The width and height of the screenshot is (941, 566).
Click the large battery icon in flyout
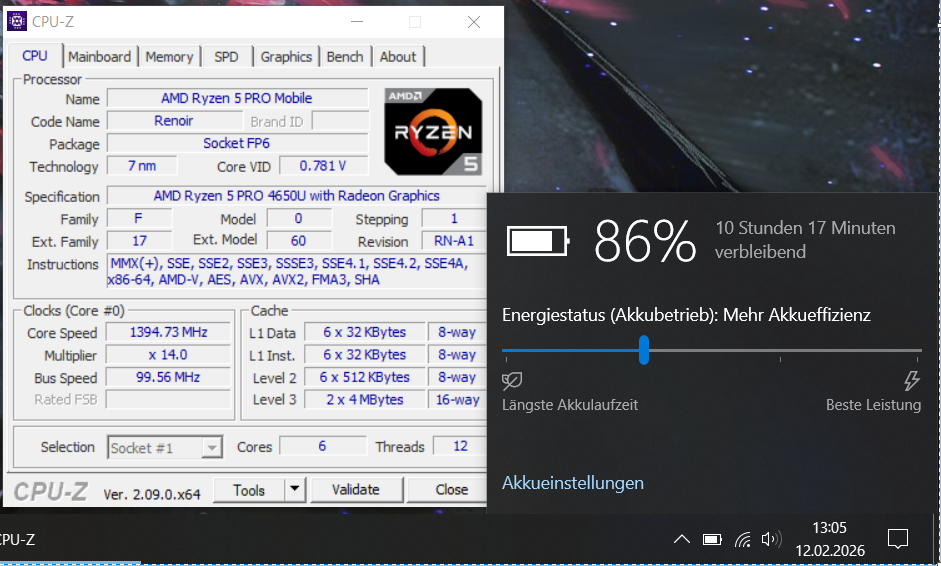click(x=538, y=241)
